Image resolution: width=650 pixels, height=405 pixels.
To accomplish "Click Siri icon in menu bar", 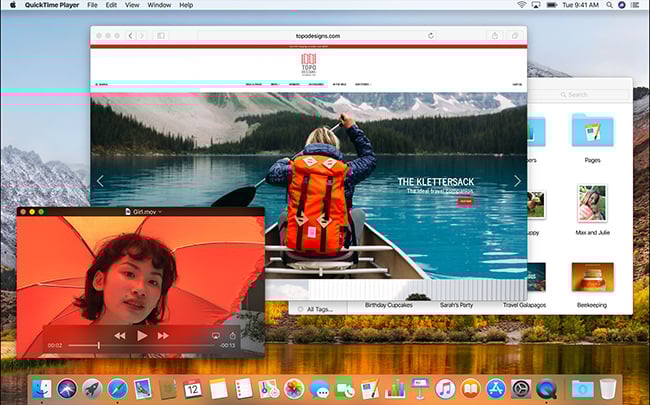I will tap(621, 5).
